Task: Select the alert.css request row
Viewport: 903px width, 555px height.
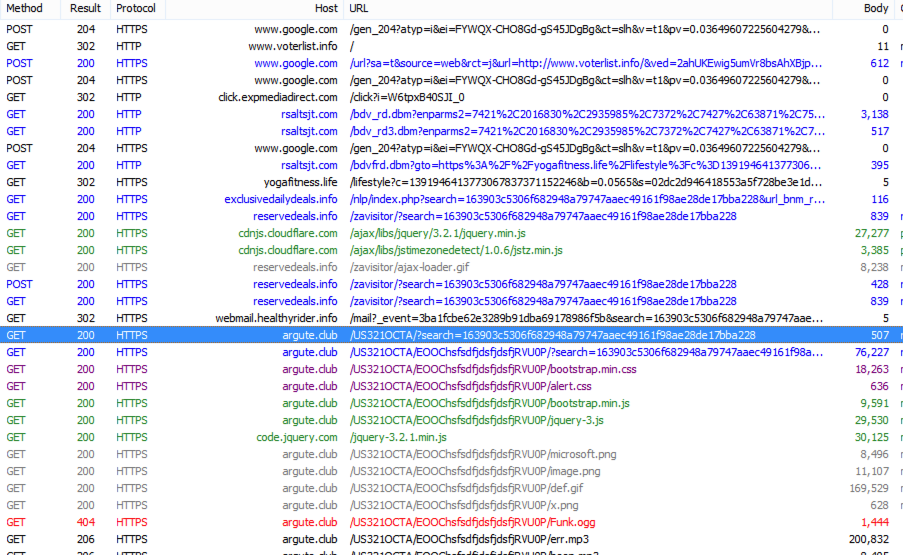Action: pyautogui.click(x=469, y=386)
